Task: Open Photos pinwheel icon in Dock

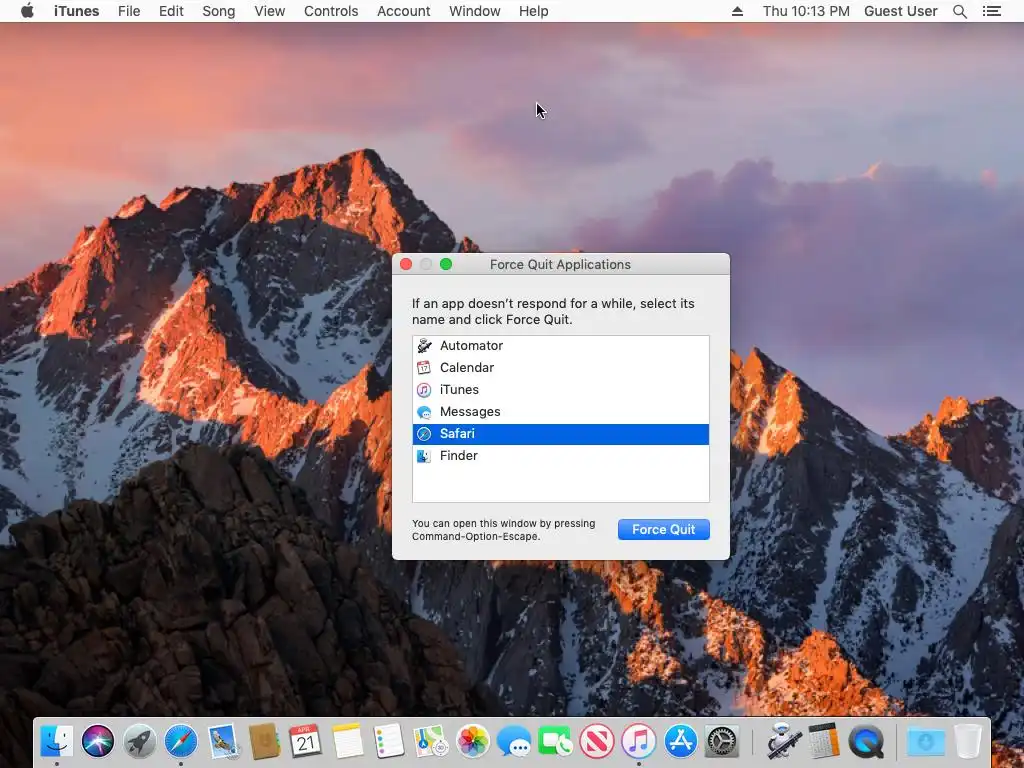Action: click(472, 741)
